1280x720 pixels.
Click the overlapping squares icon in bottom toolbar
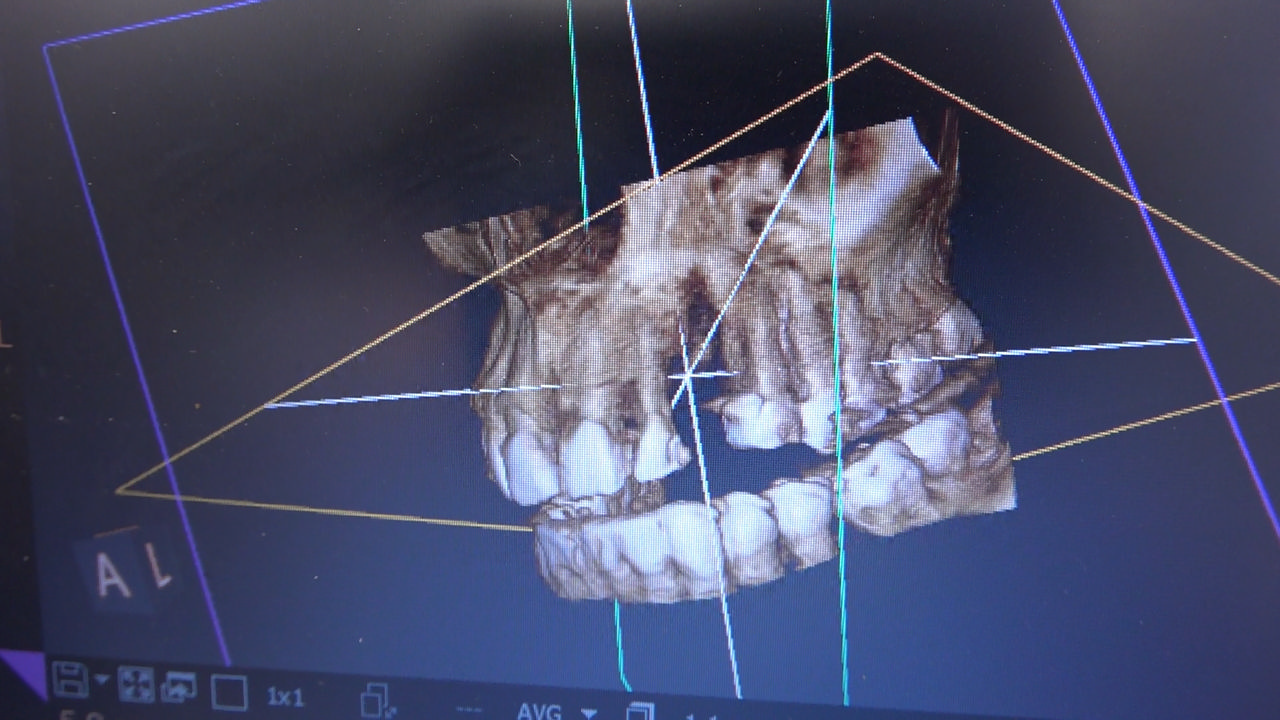point(379,701)
